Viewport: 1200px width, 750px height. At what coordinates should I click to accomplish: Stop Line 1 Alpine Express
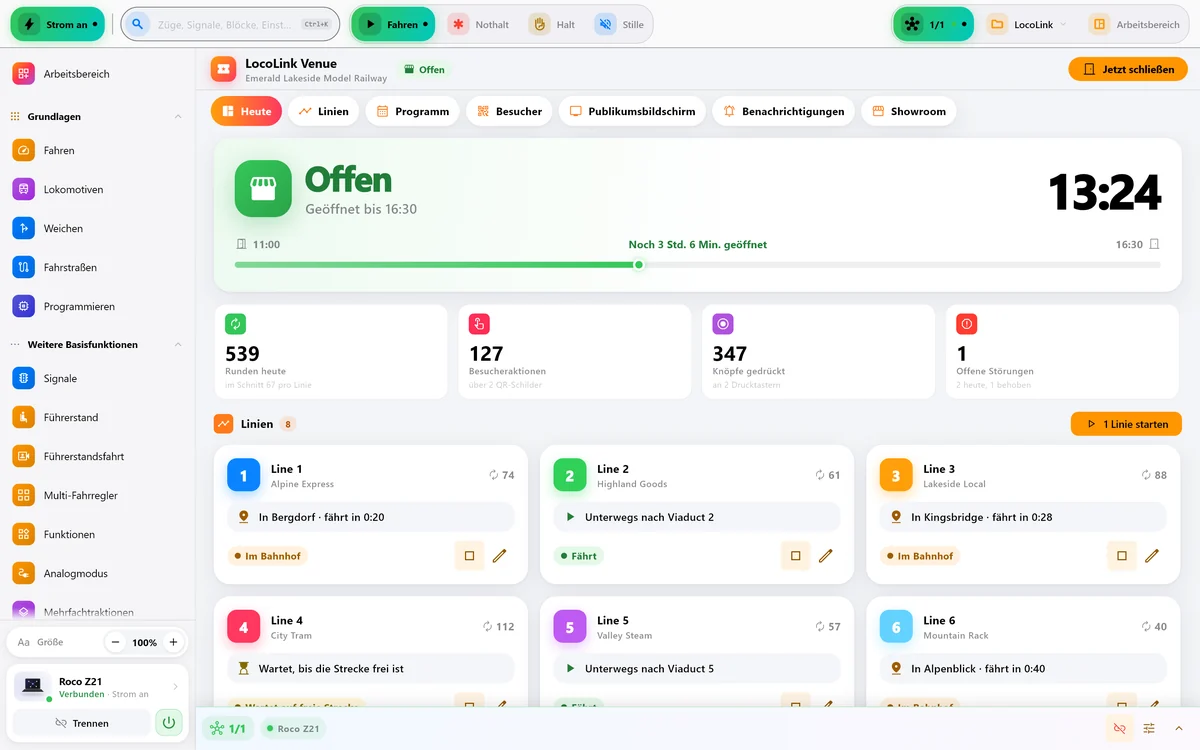click(469, 556)
